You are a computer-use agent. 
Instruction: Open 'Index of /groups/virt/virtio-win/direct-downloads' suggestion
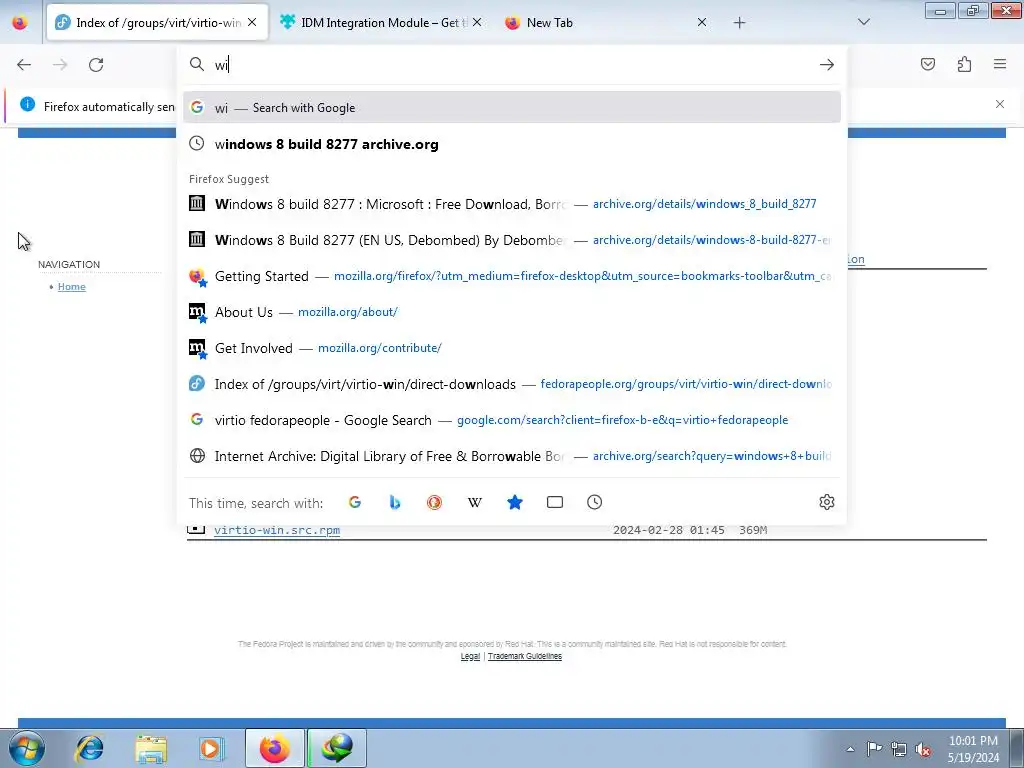512,384
